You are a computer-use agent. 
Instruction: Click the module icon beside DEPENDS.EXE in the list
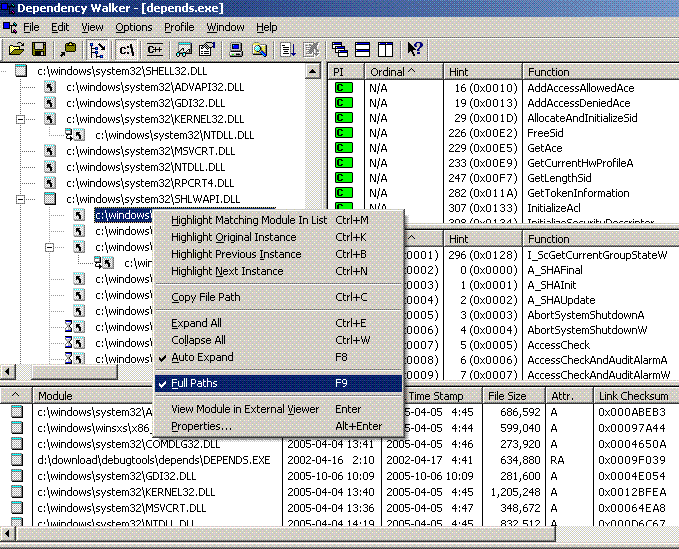click(17, 460)
